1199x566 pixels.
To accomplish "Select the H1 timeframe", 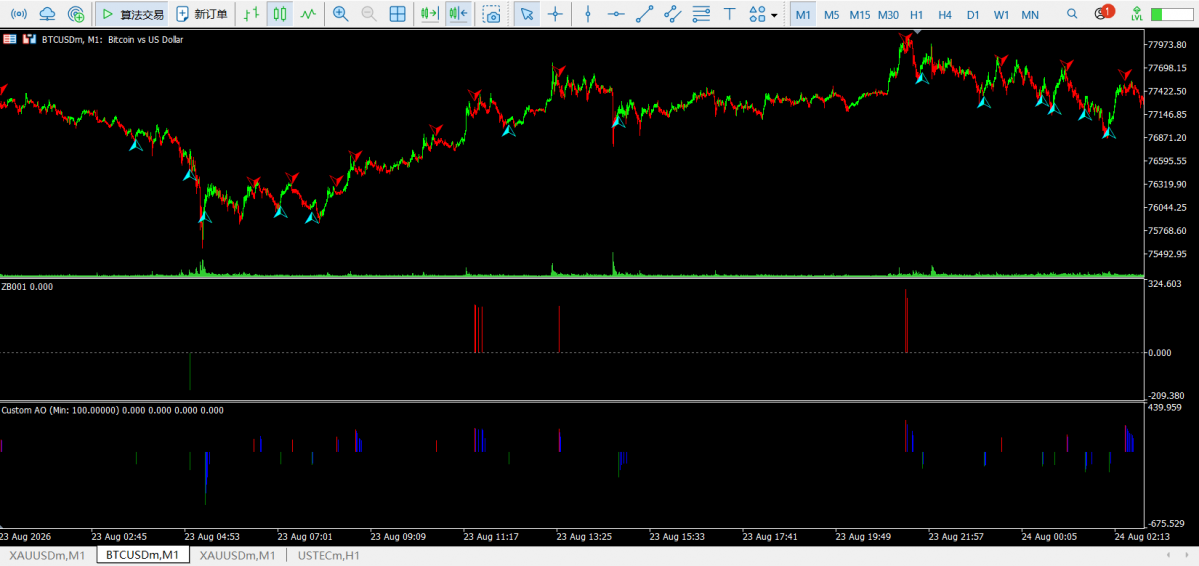I will 917,14.
